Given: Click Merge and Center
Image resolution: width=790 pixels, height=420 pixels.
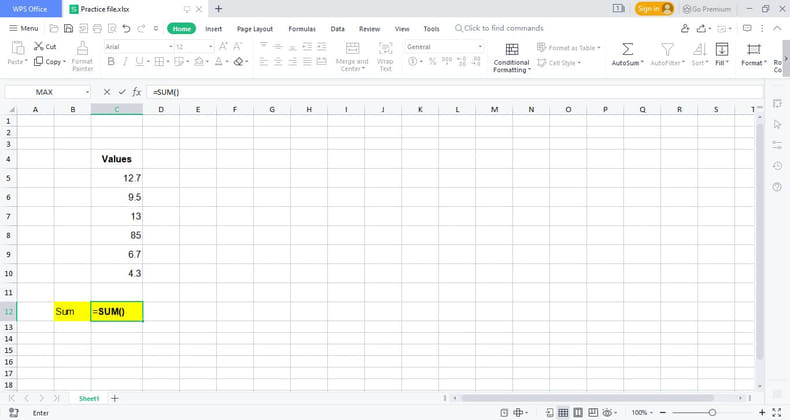Looking at the screenshot, I should pyautogui.click(x=352, y=56).
